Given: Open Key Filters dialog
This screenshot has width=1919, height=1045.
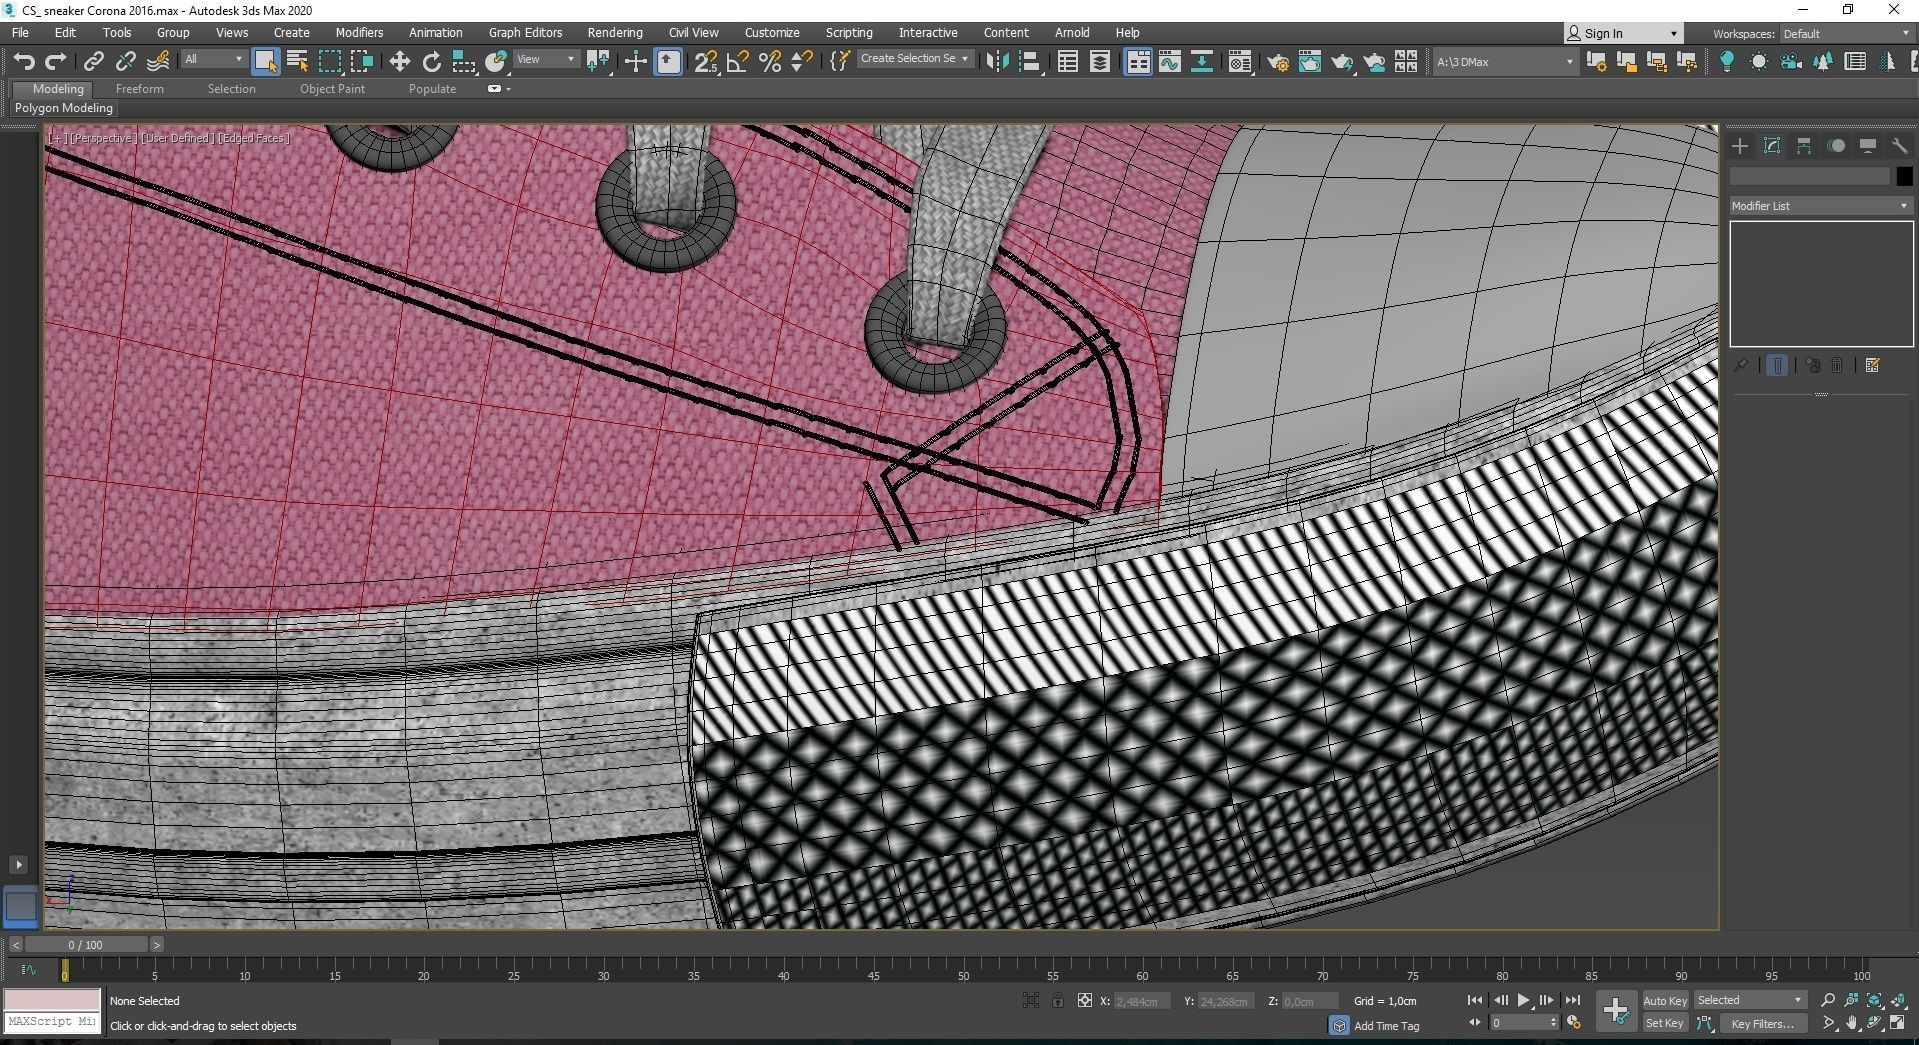Looking at the screenshot, I should click(1762, 1023).
